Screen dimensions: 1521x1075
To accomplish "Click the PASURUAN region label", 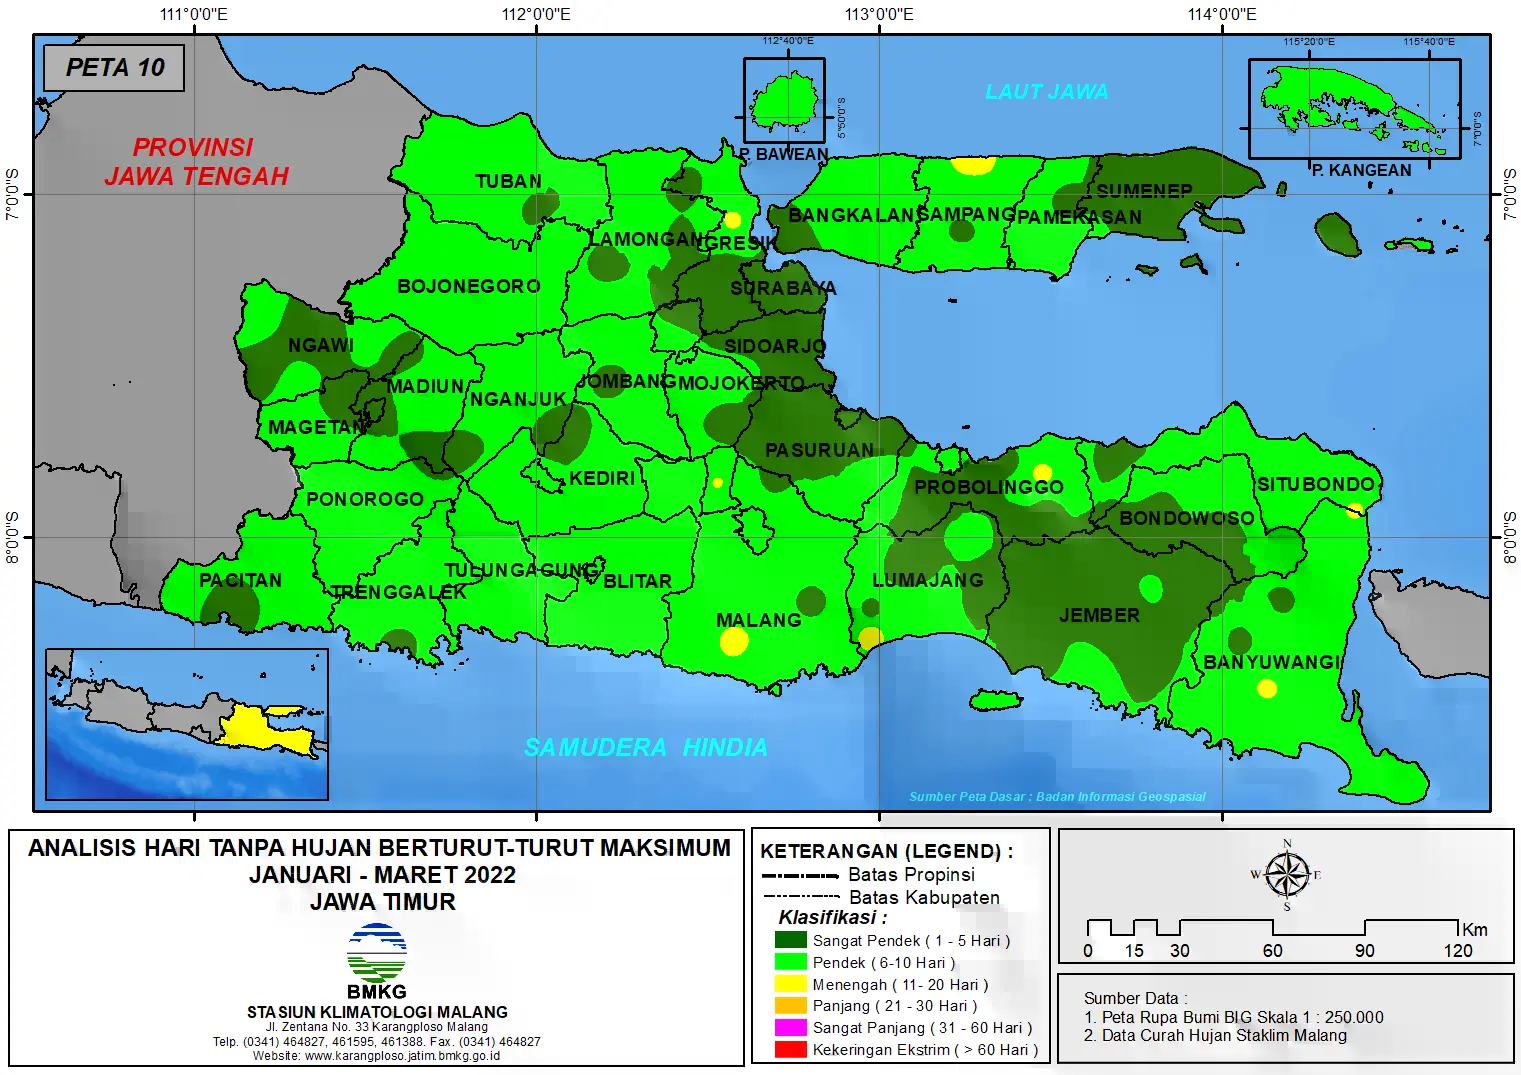I will 820,451.
